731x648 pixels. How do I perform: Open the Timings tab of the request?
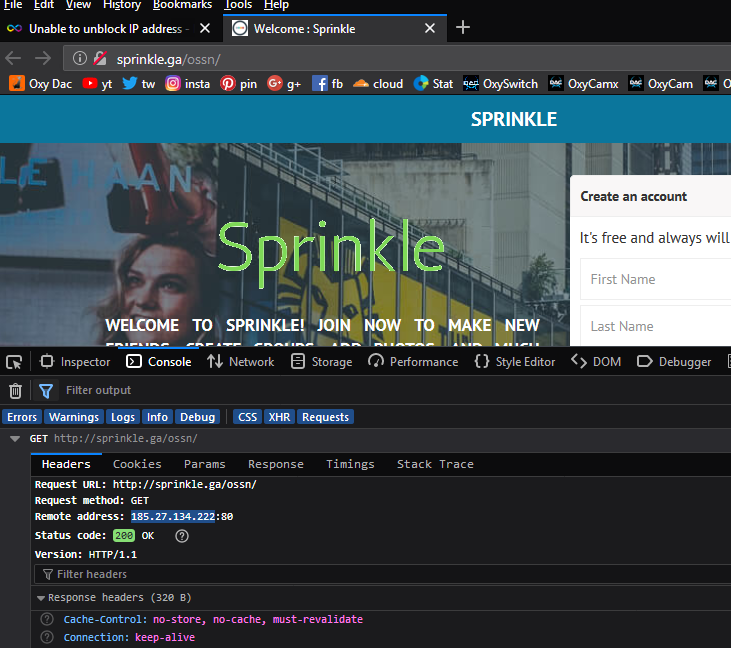click(350, 464)
